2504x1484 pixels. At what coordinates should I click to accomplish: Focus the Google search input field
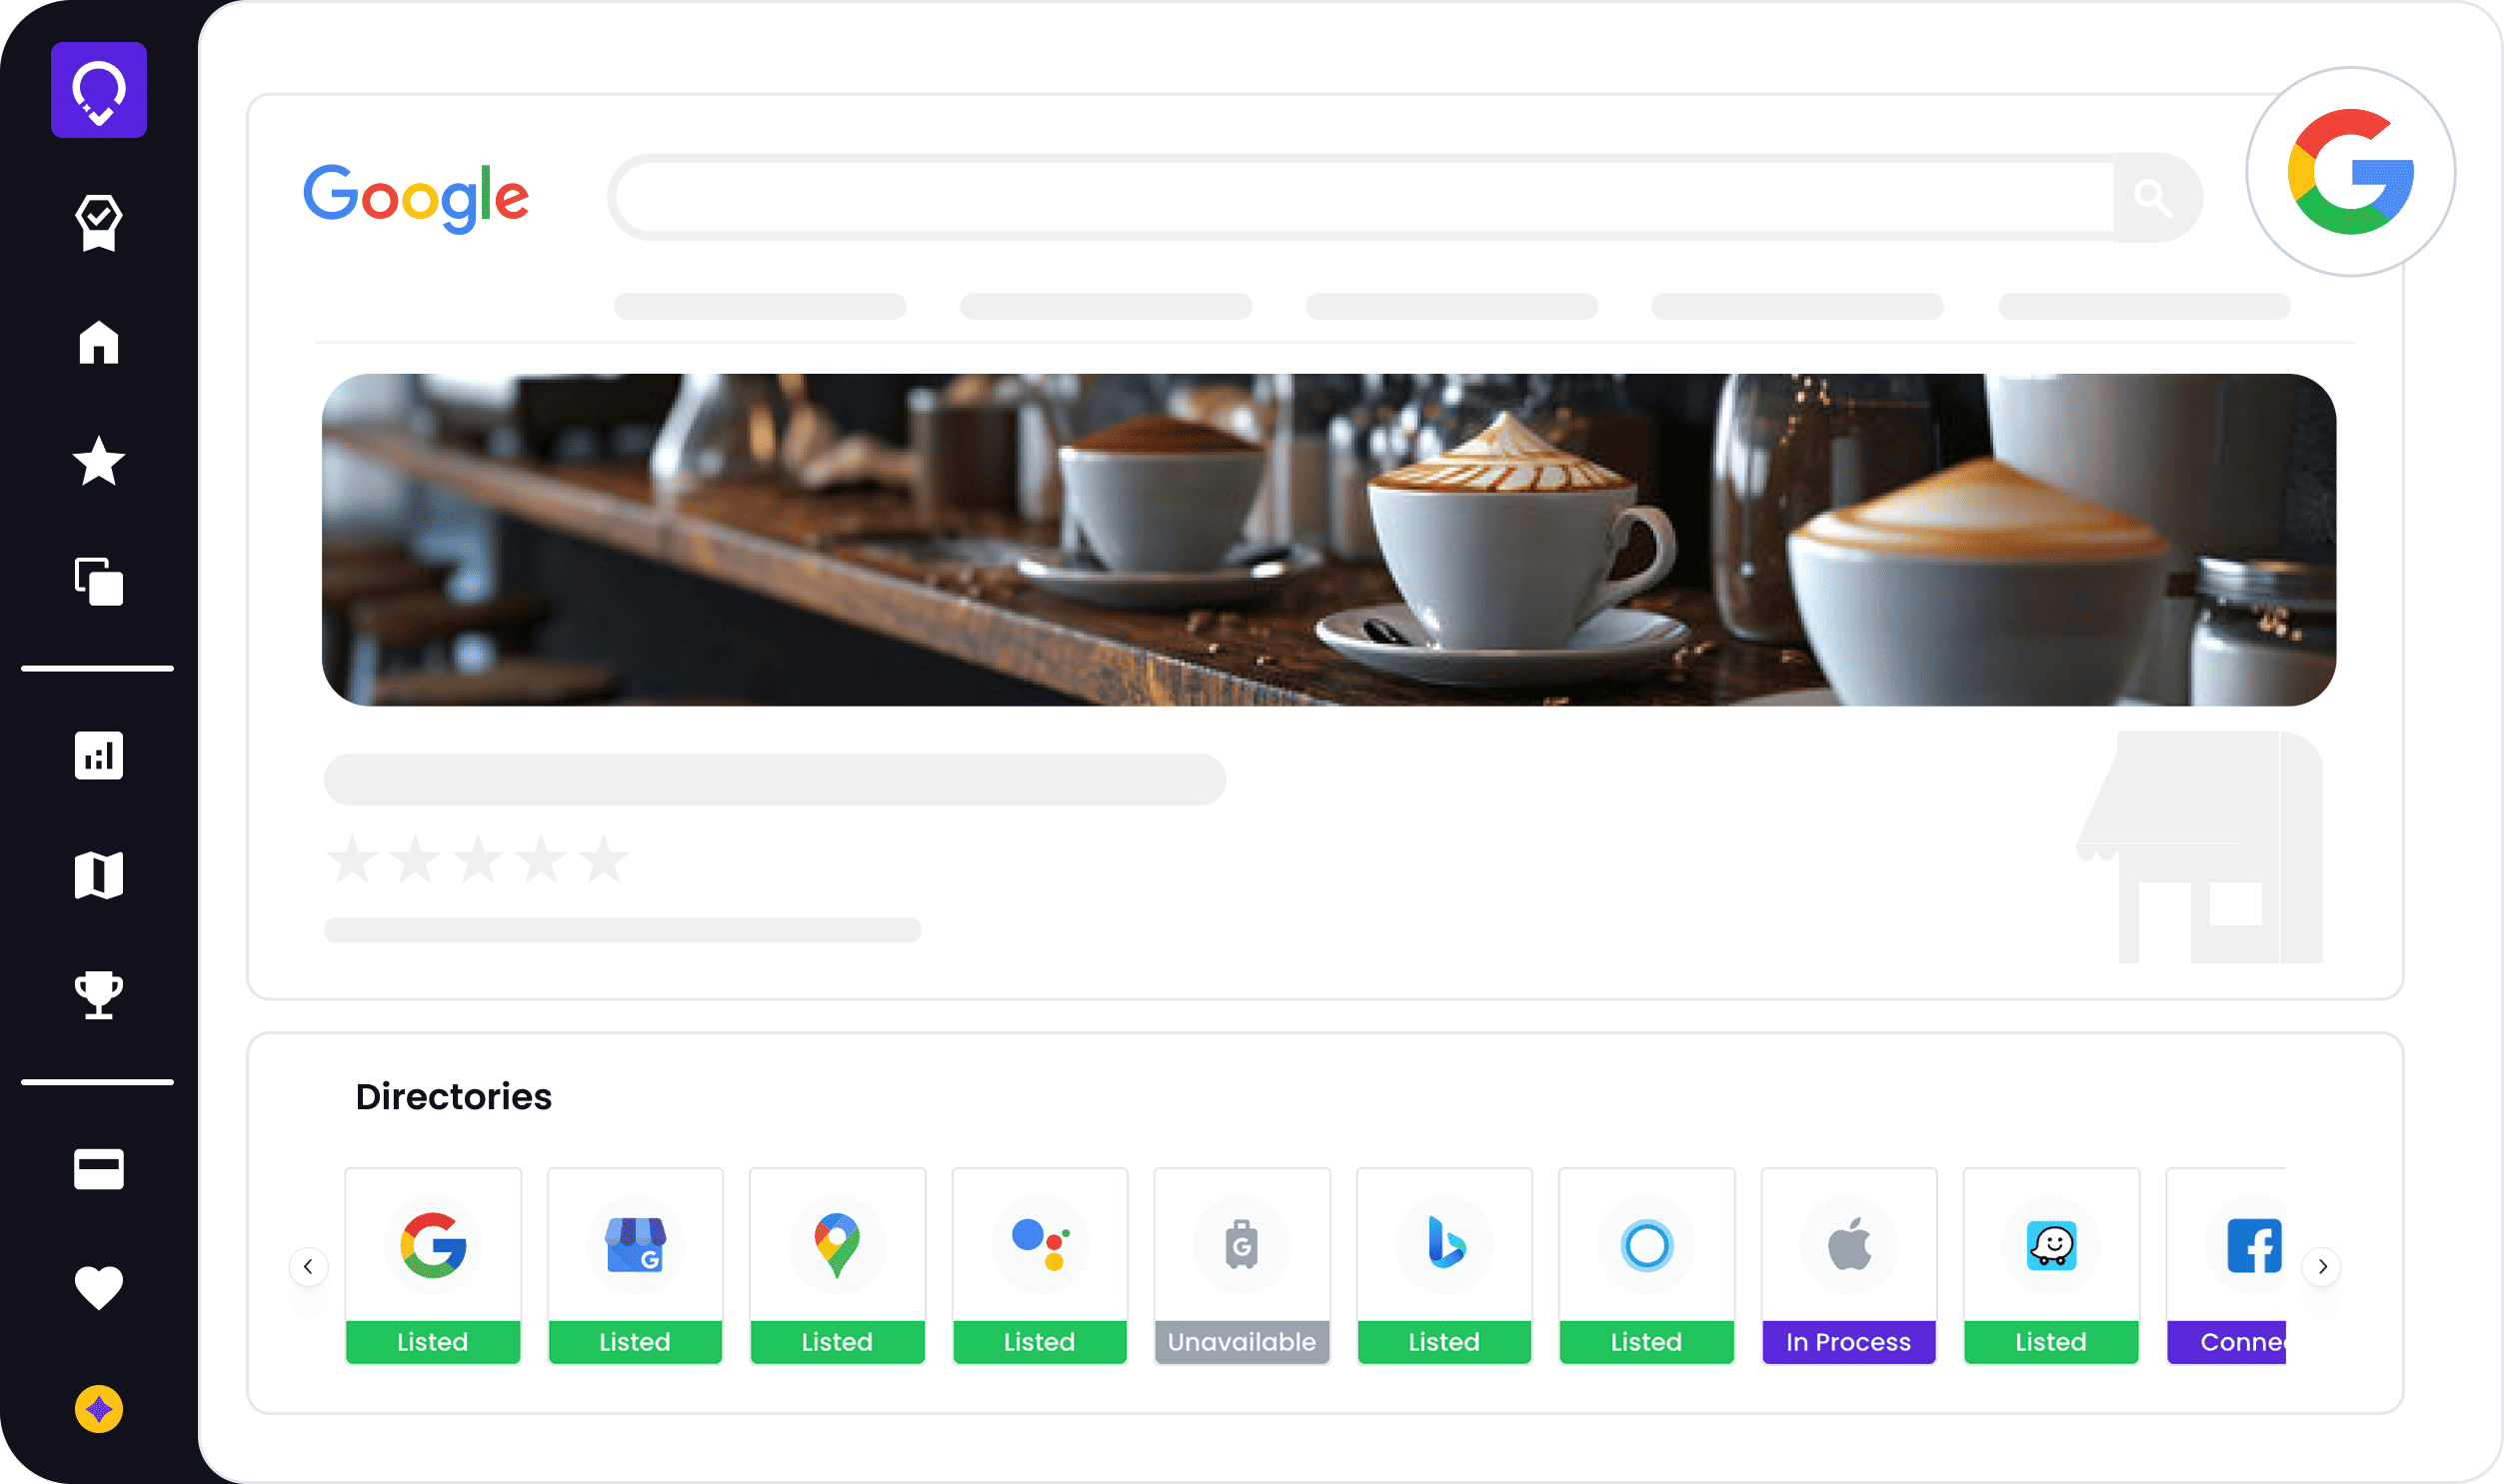point(1362,197)
